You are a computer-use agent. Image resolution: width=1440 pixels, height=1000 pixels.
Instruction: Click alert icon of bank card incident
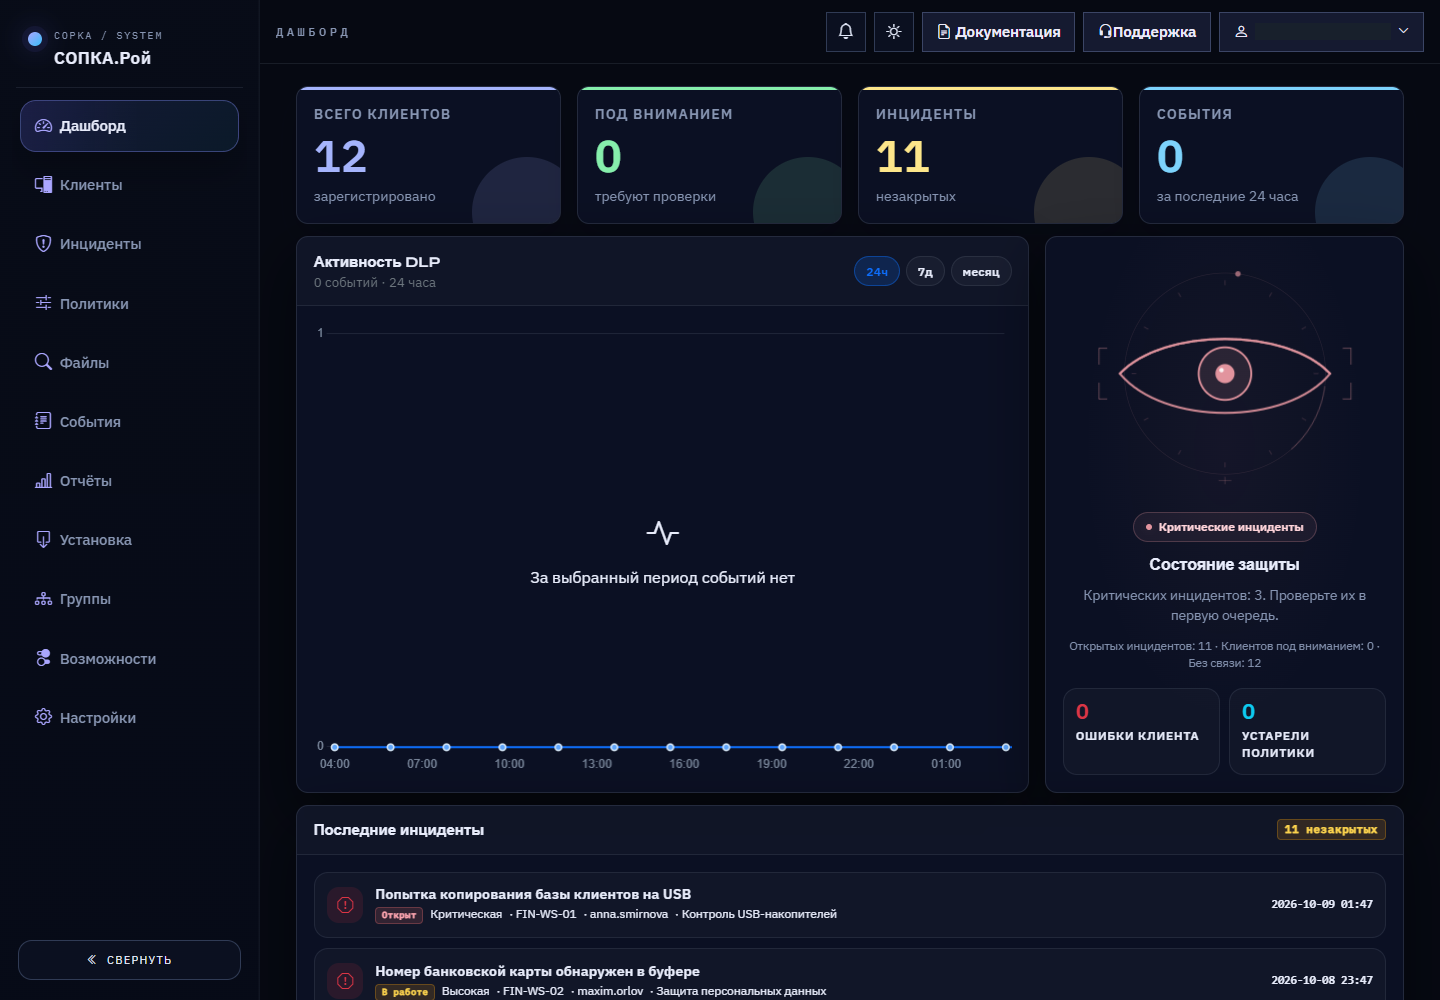345,981
